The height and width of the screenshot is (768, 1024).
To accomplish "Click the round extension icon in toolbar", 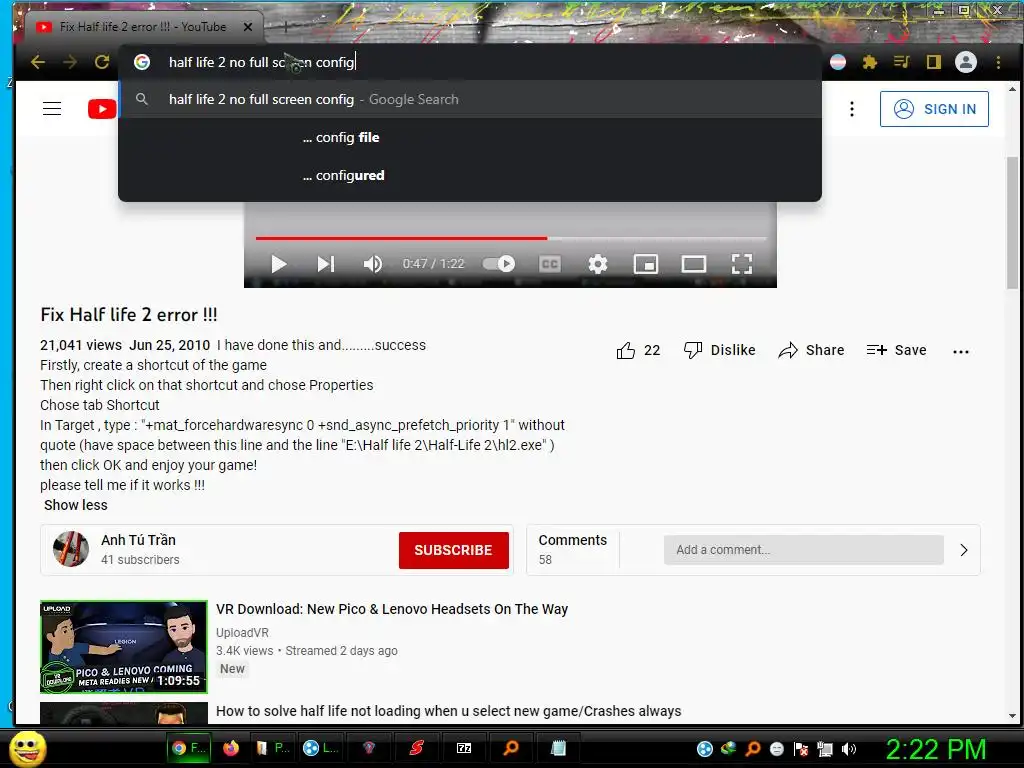I will [838, 62].
